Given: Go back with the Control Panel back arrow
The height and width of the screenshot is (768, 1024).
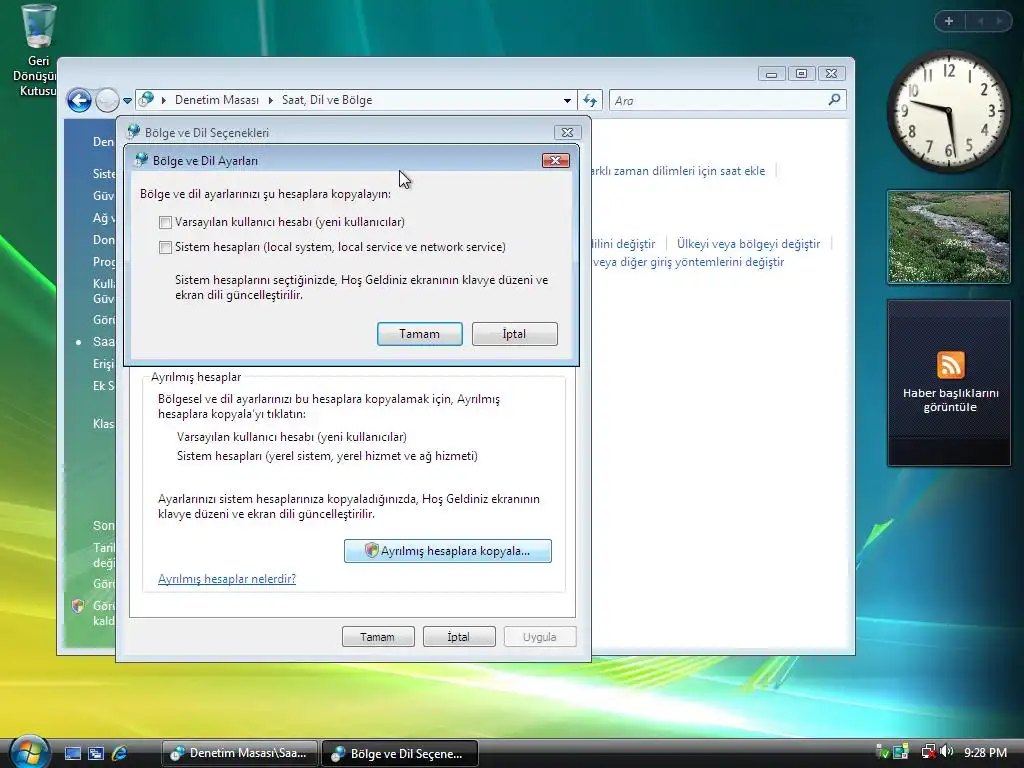Looking at the screenshot, I should coord(80,101).
